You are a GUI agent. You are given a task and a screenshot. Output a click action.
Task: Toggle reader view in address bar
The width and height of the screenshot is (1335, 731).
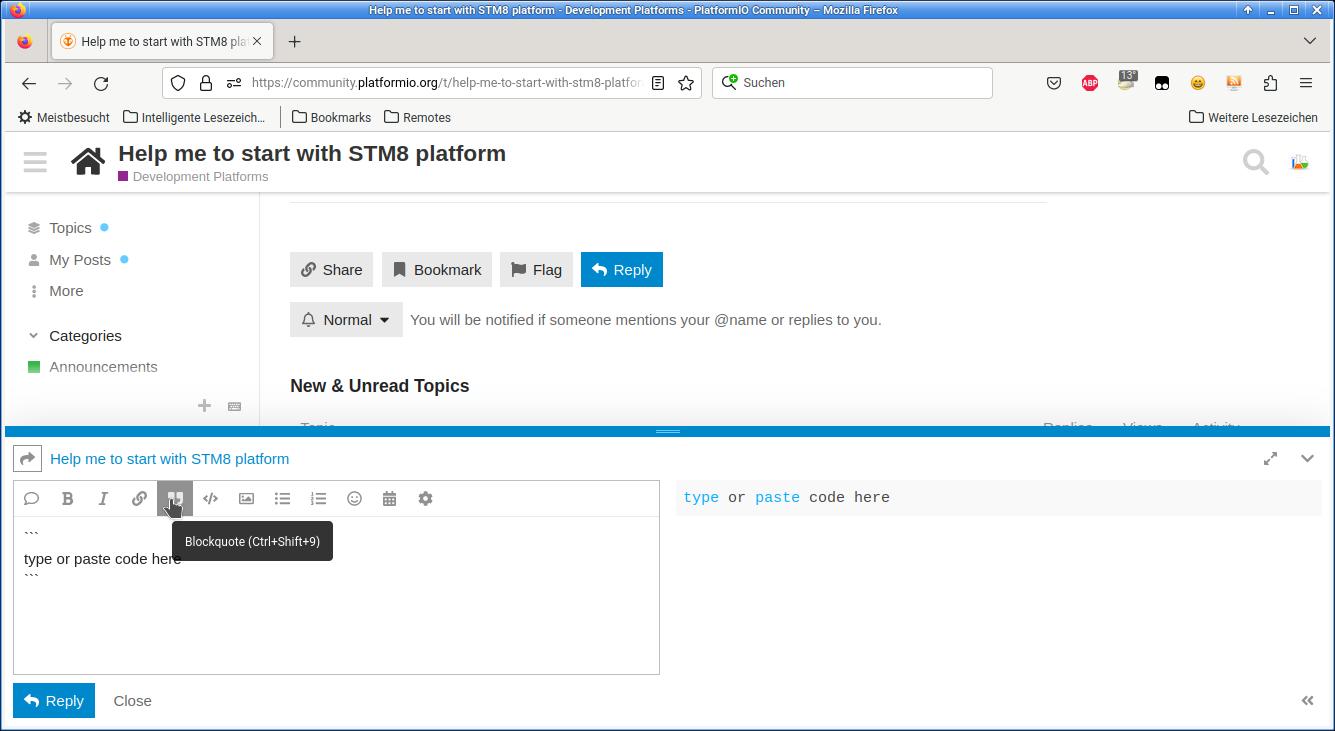pos(658,83)
